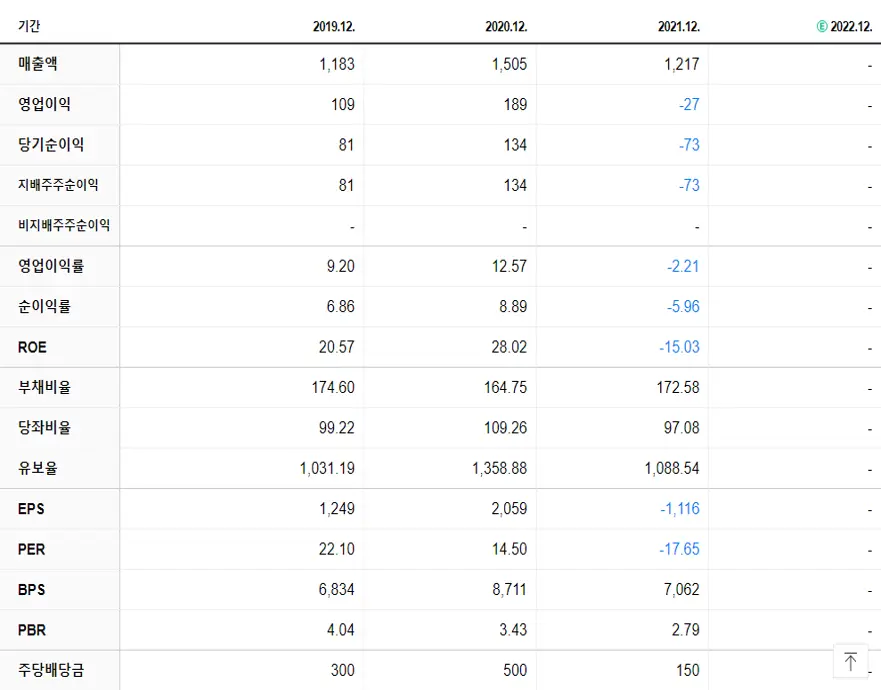Click the 부채비율 value 164.75
This screenshot has height=690, width=881.
[506, 388]
